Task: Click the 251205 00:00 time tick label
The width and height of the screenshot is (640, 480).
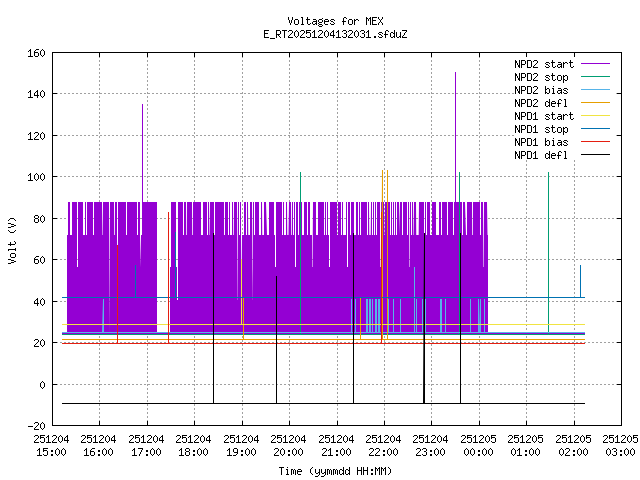Action: pyautogui.click(x=478, y=445)
